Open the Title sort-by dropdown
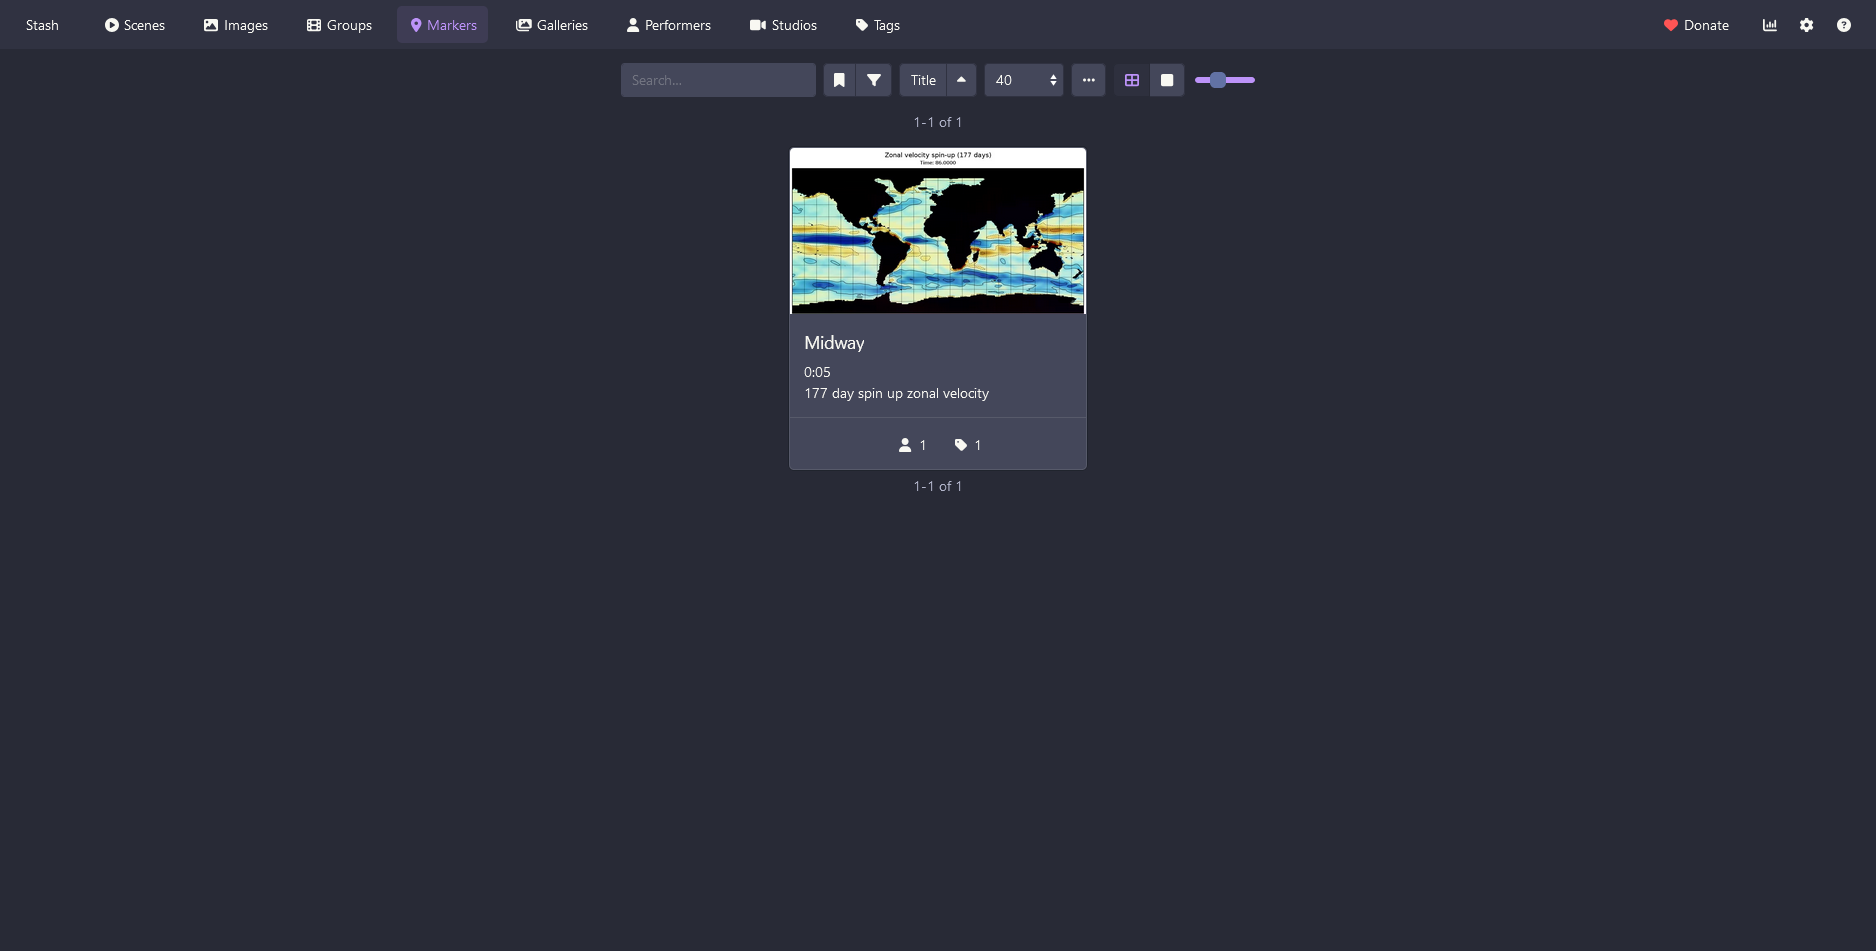 [x=923, y=80]
